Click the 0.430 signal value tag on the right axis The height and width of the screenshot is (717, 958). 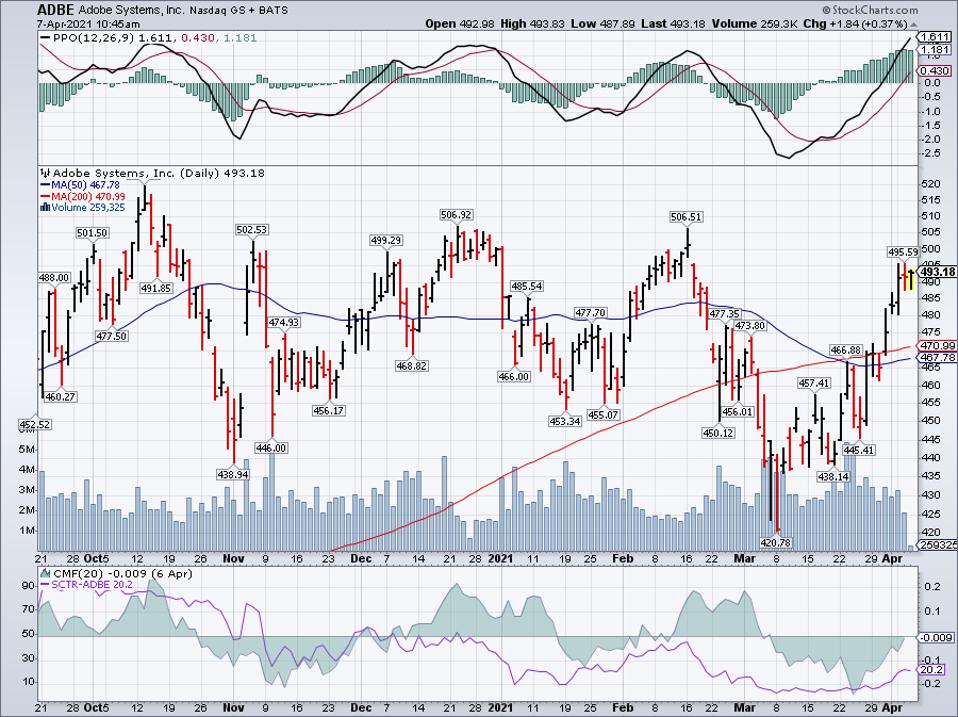point(935,71)
